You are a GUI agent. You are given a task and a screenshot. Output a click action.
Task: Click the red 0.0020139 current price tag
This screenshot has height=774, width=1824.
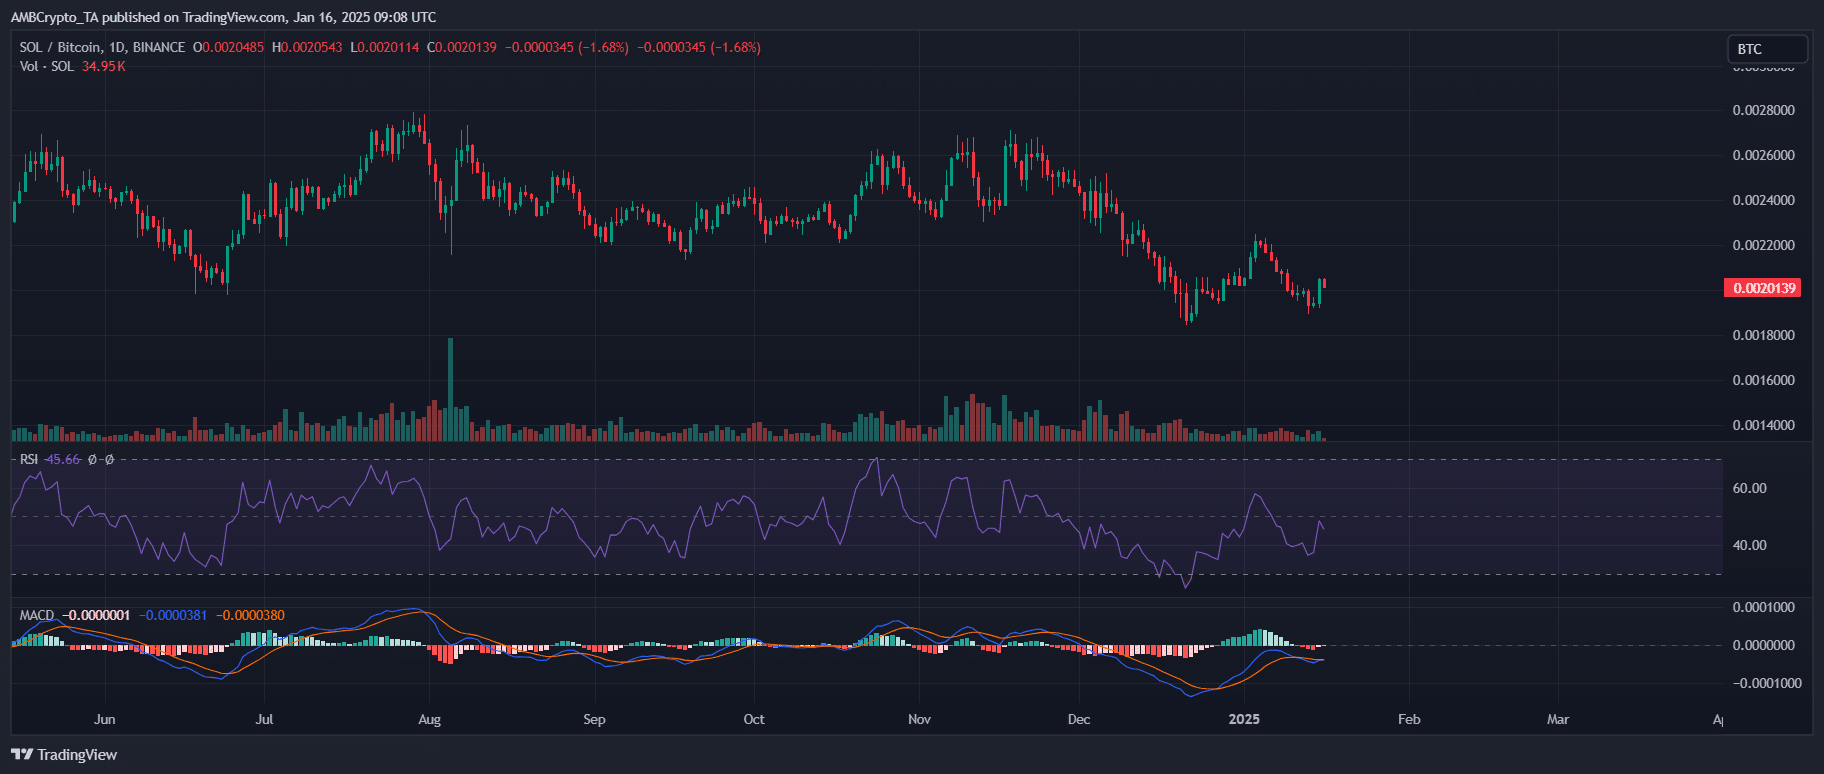(x=1764, y=288)
